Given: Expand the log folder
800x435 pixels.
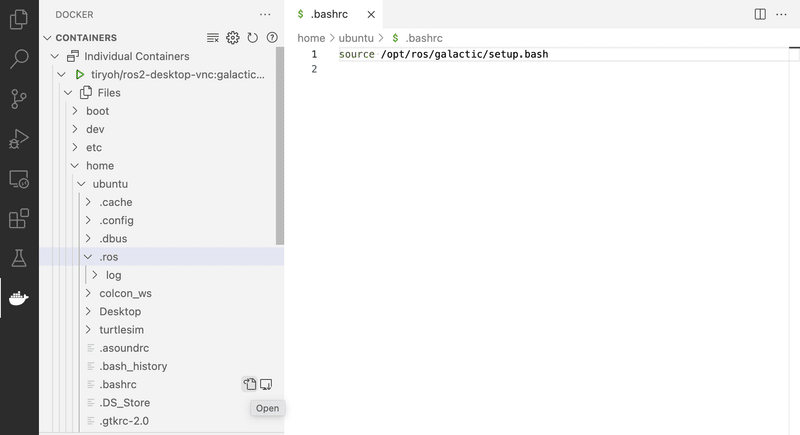Looking at the screenshot, I should pos(95,275).
